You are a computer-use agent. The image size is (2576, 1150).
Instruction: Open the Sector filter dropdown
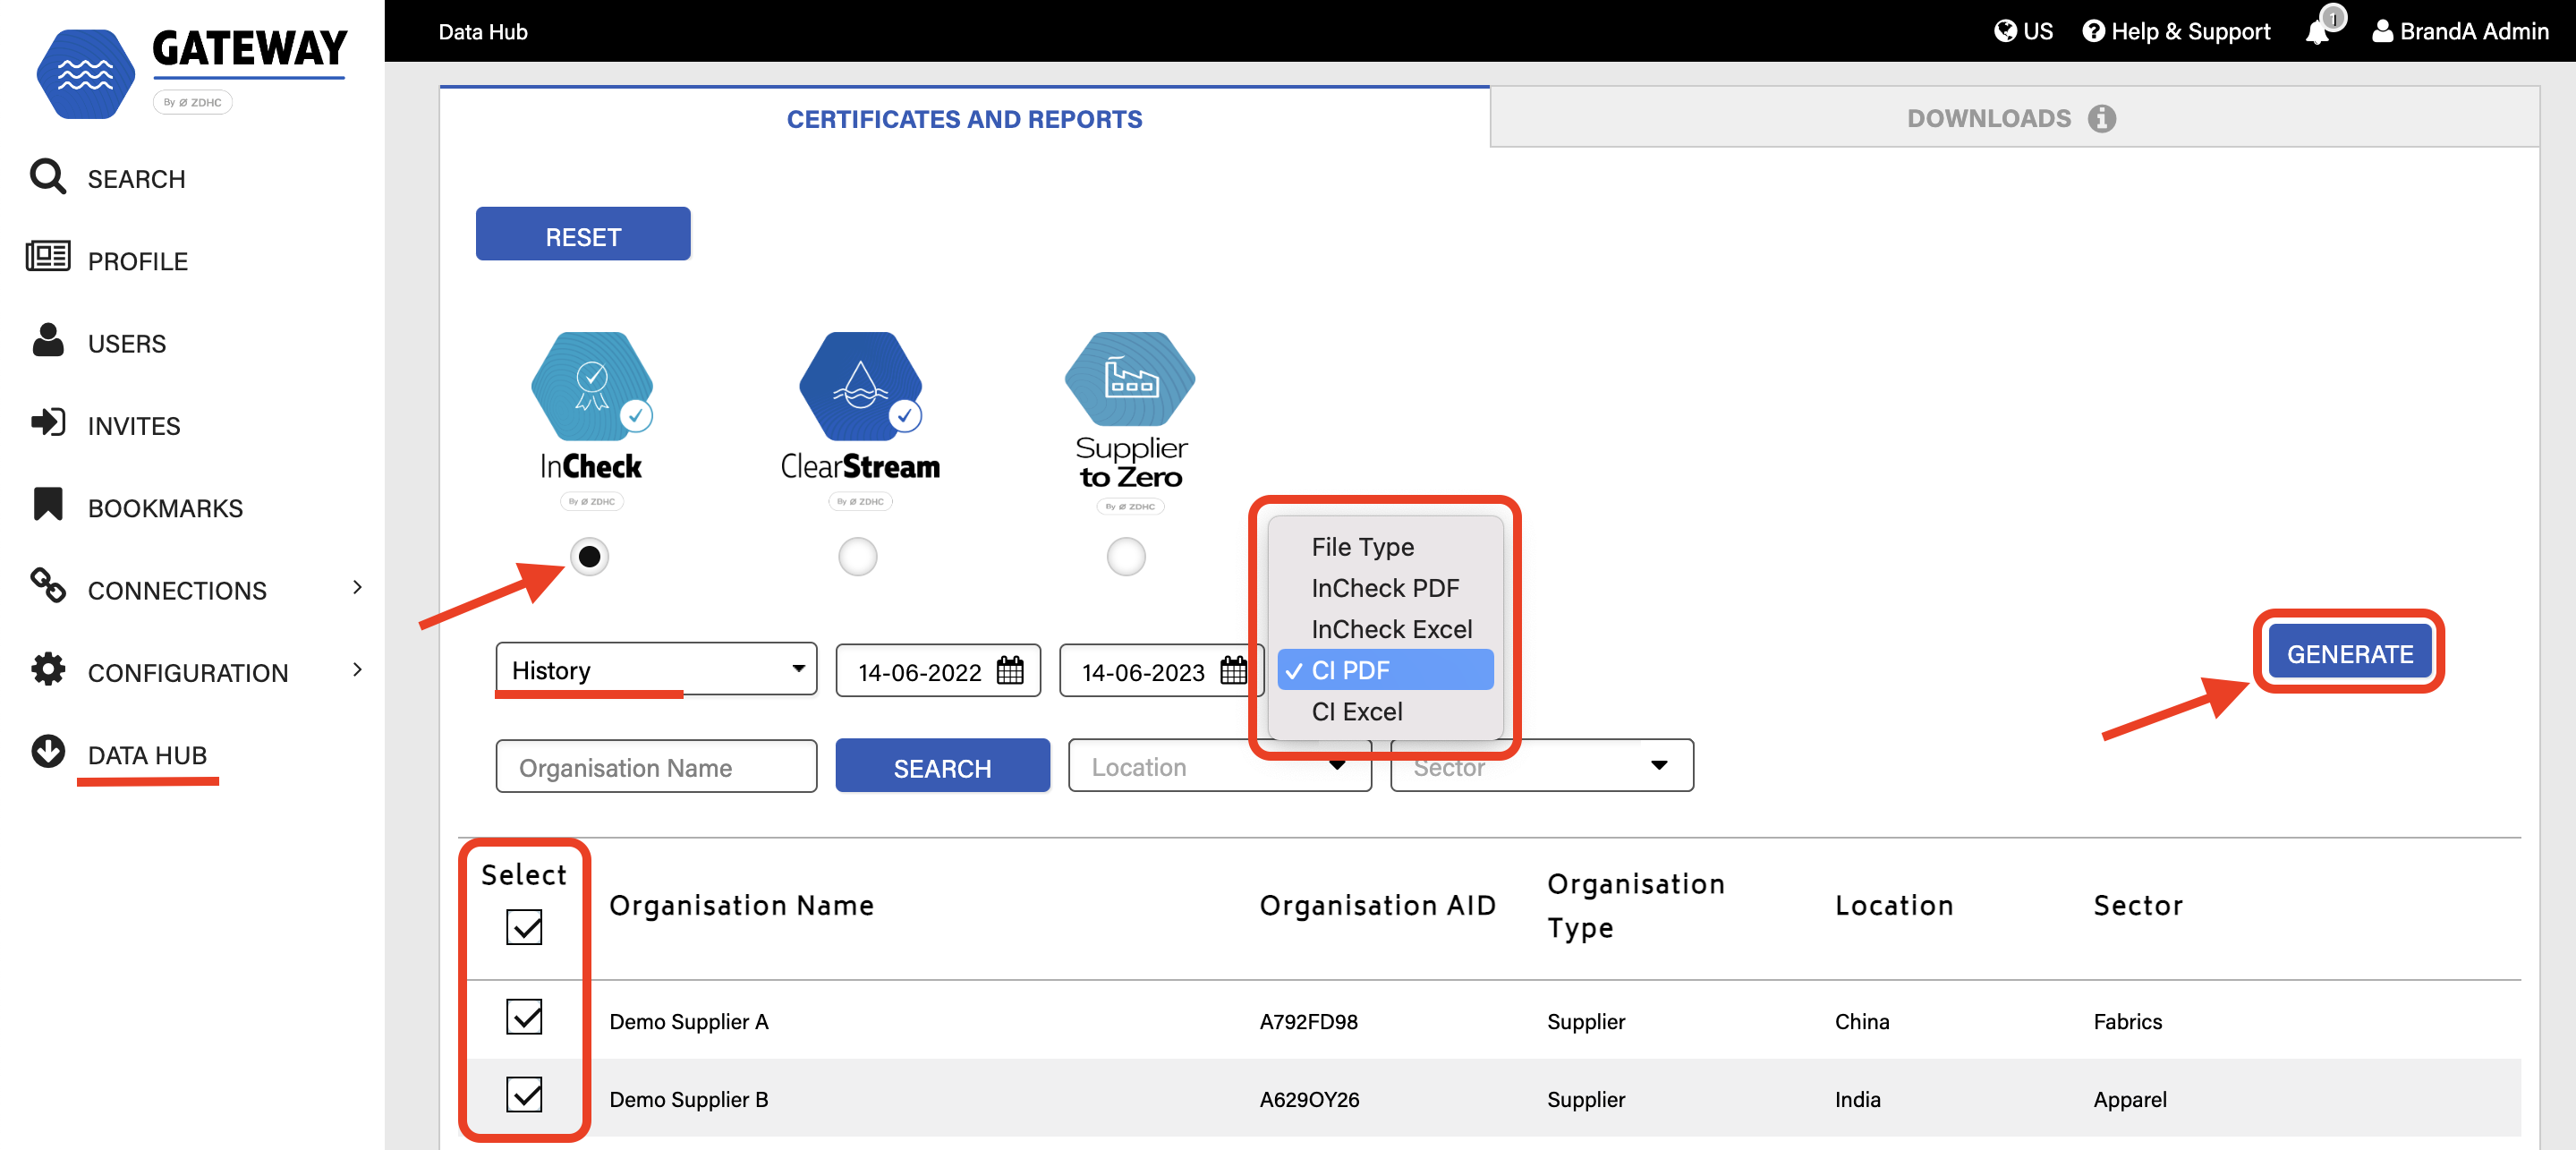click(x=1541, y=767)
